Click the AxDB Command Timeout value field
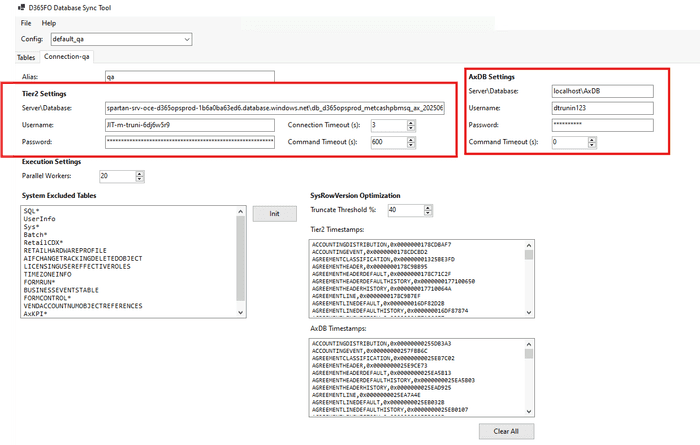The height and width of the screenshot is (445, 700). (570, 142)
